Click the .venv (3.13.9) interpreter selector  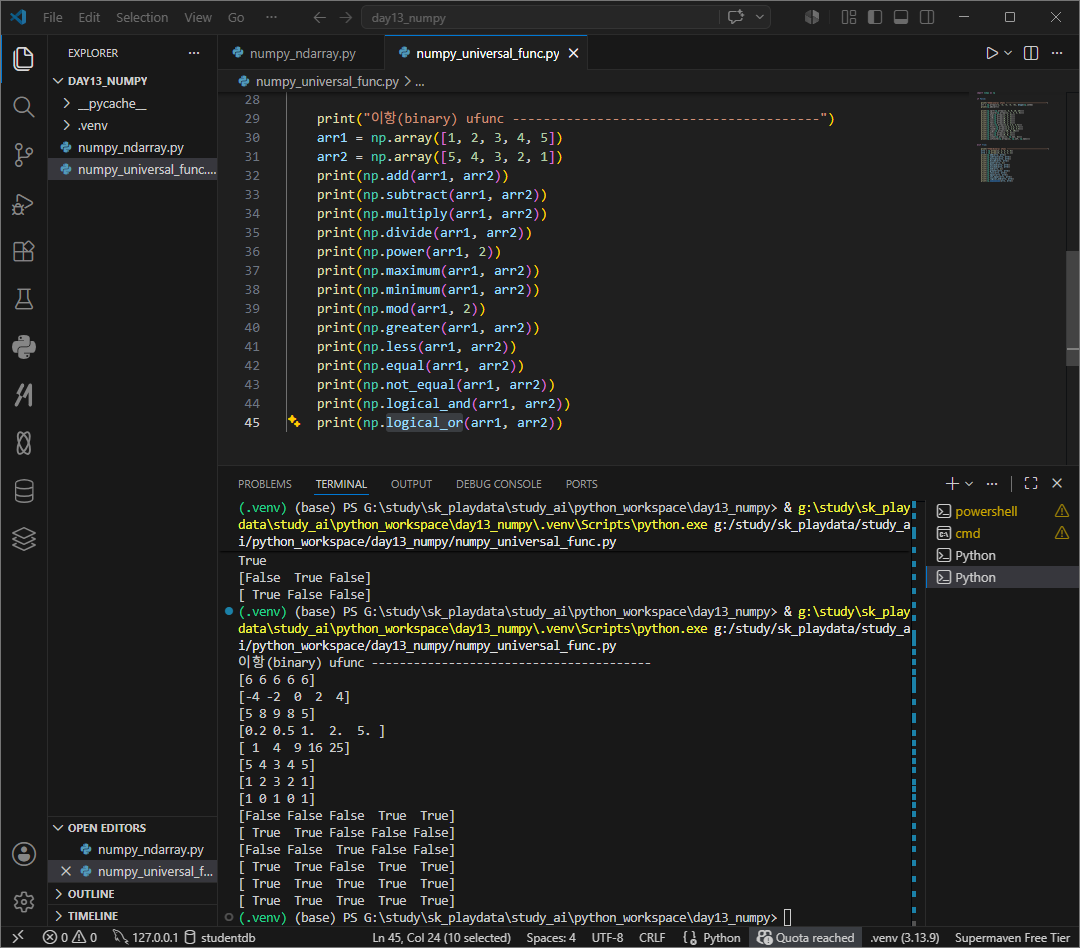[904, 937]
